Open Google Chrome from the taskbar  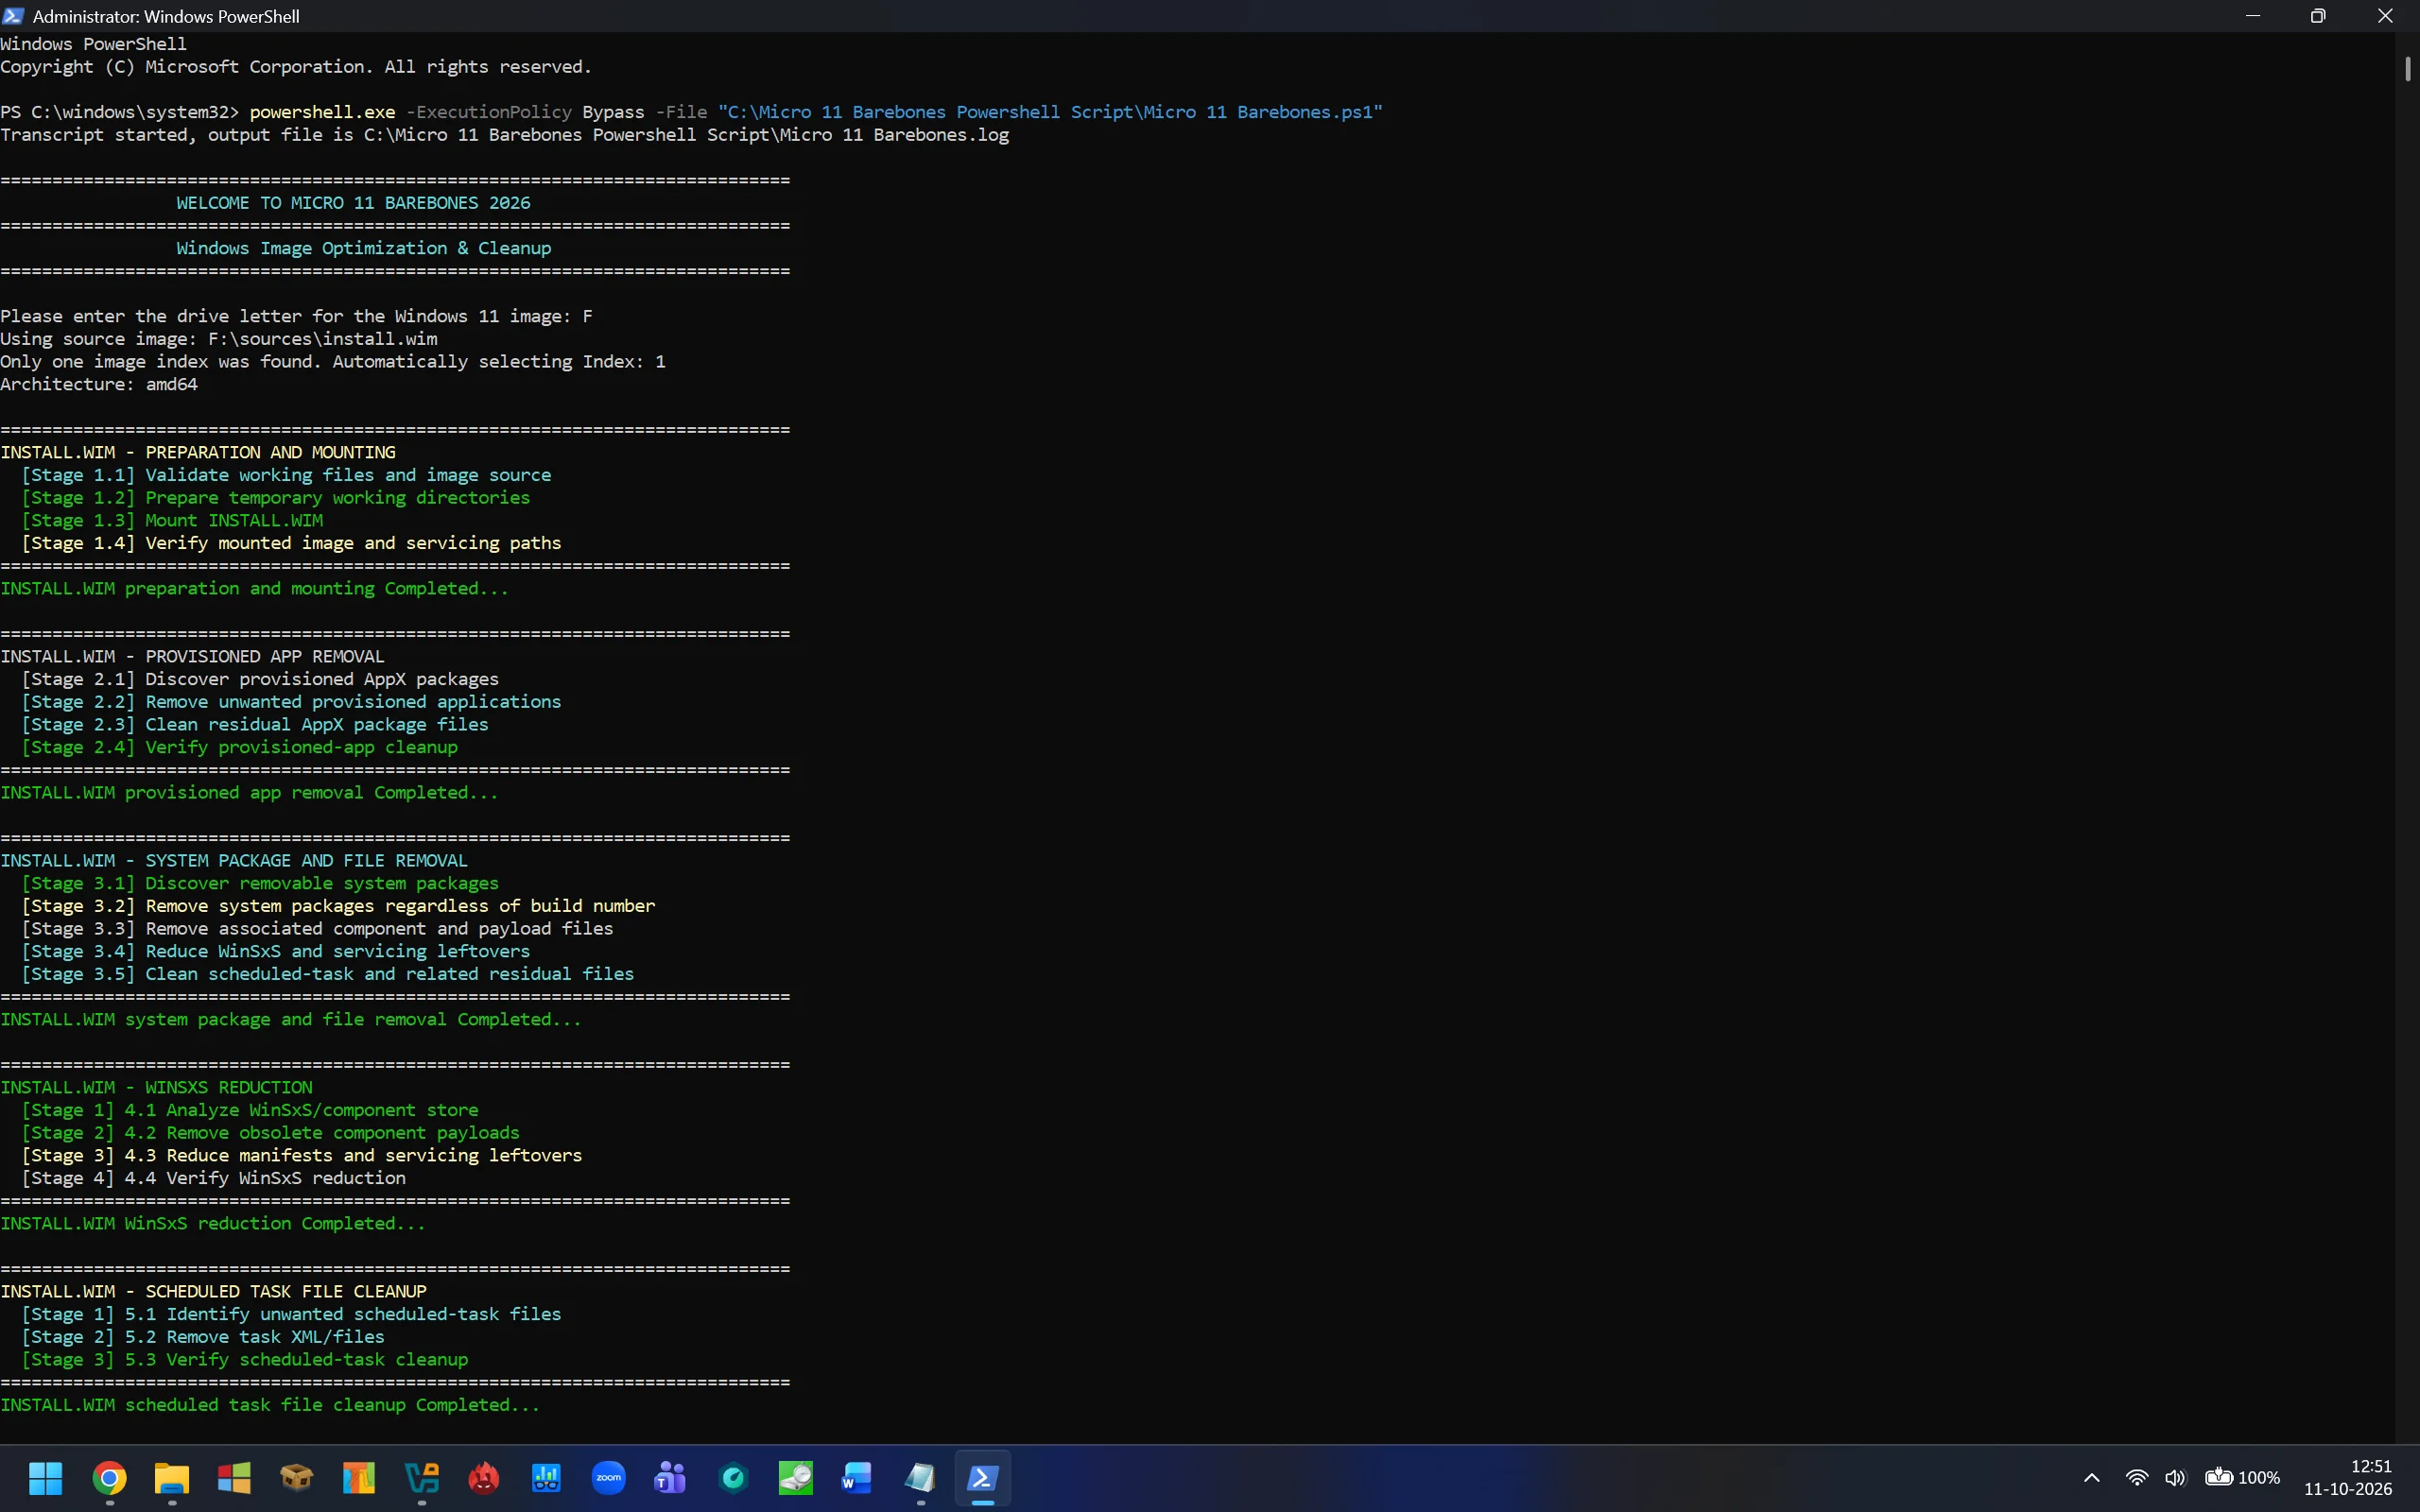point(109,1477)
